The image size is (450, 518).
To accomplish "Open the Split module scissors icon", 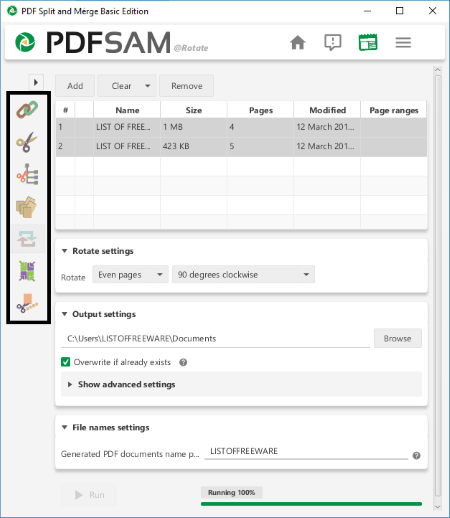I will 27,142.
